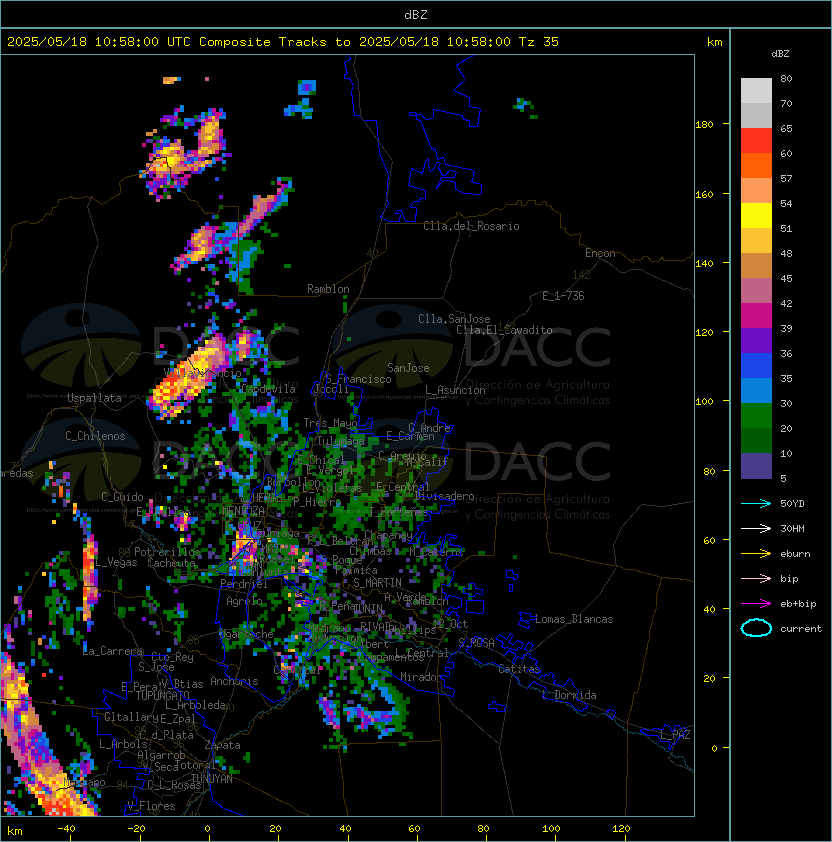Image resolution: width=832 pixels, height=842 pixels.
Task: Click the Encon map label
Action: pos(600,253)
